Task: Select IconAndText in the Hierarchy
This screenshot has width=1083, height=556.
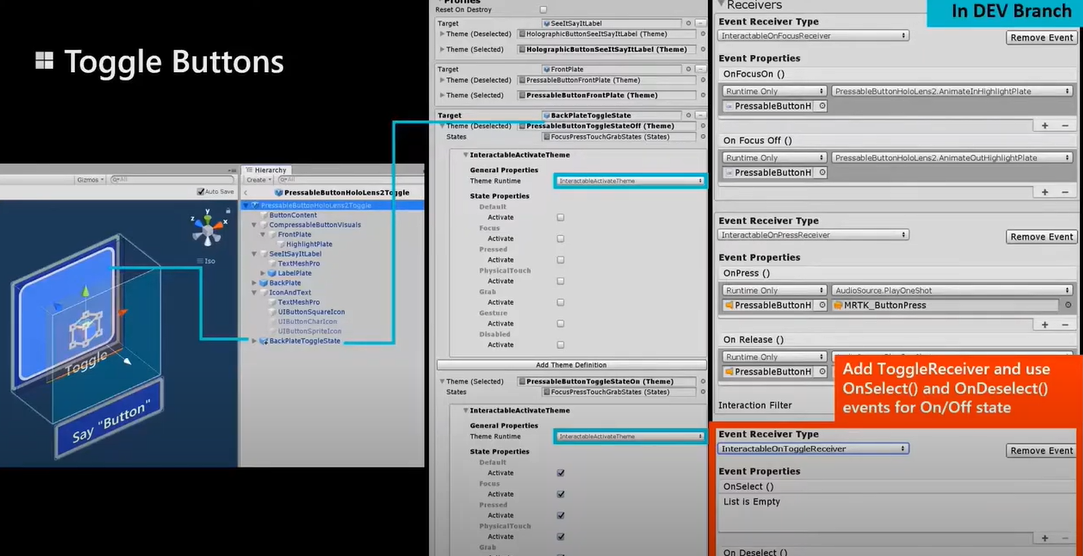Action: (x=289, y=293)
